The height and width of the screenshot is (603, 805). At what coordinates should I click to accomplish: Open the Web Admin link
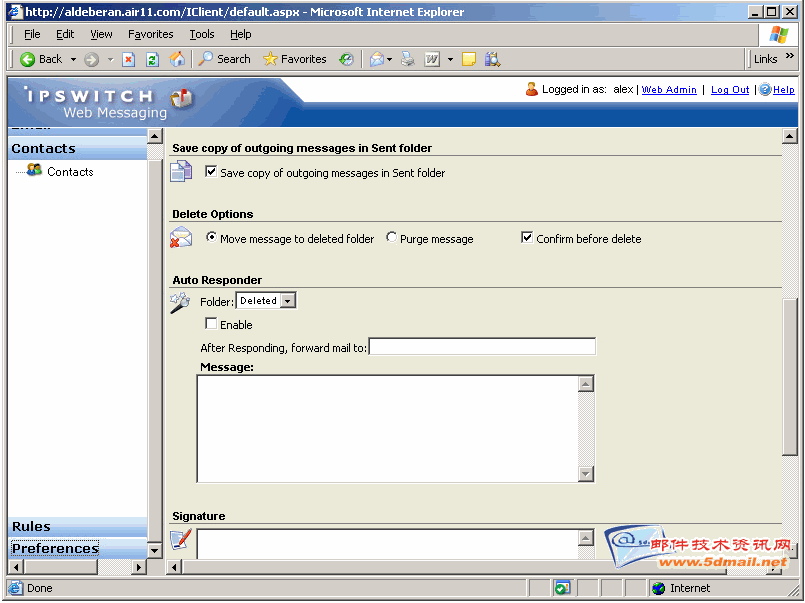click(x=669, y=90)
